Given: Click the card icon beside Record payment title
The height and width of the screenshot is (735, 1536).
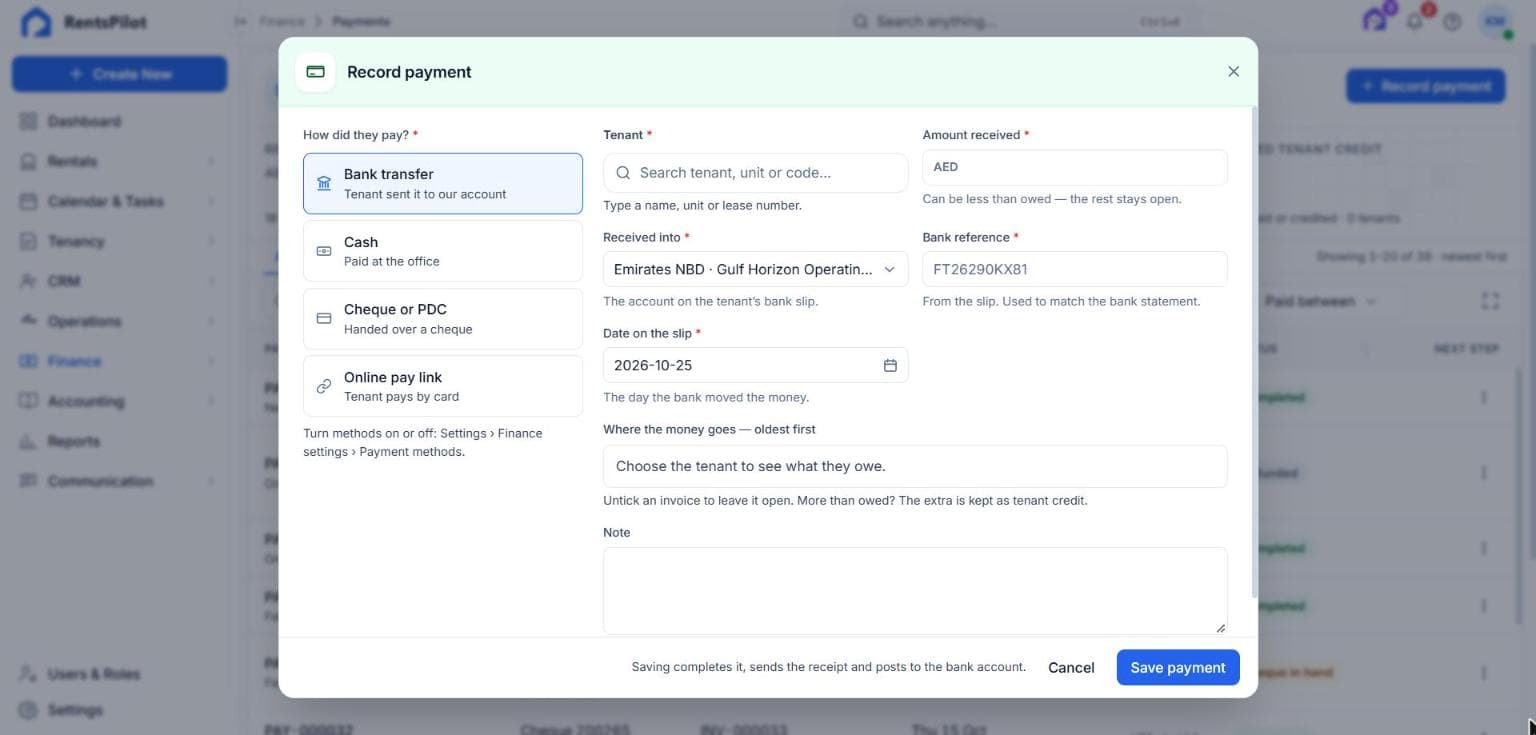Looking at the screenshot, I should click(x=315, y=72).
